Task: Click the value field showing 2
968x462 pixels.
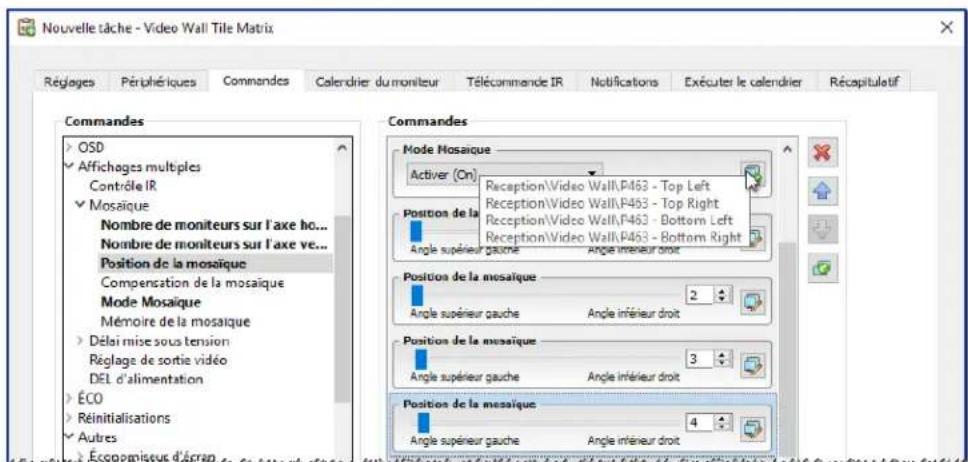Action: tap(700, 296)
